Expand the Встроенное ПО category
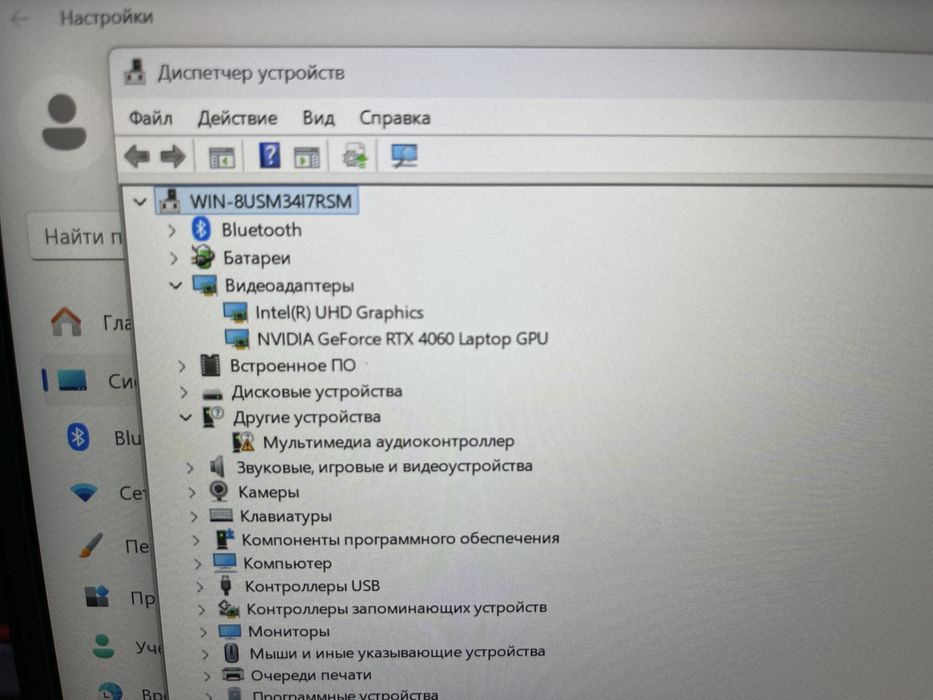 pos(182,366)
